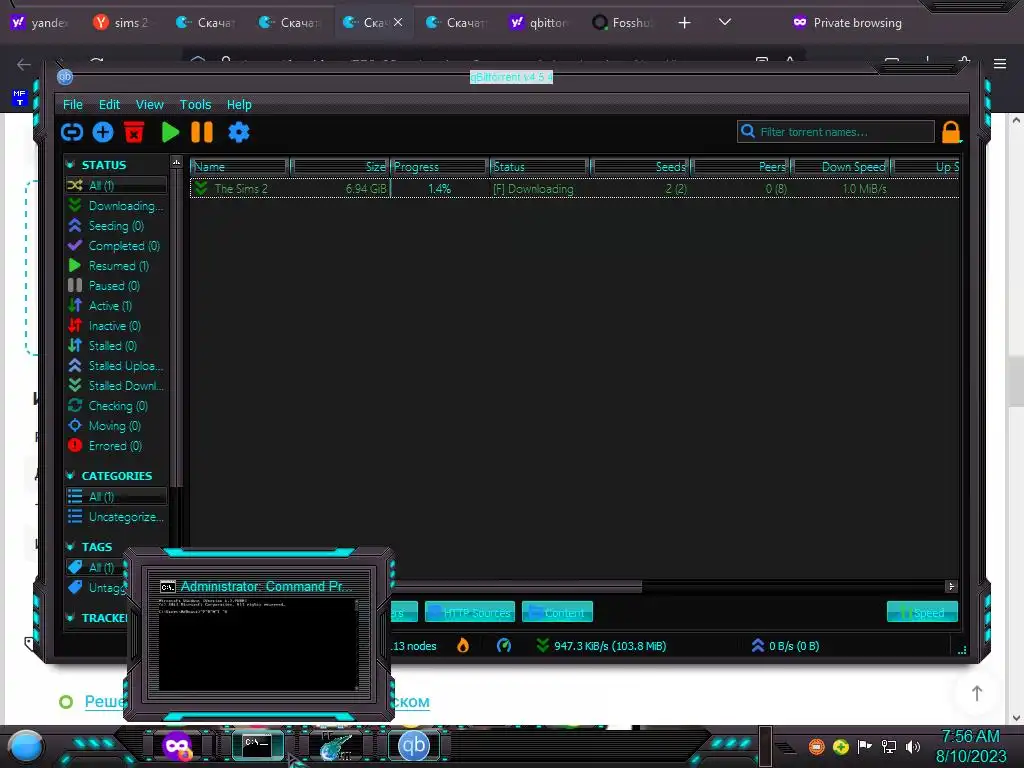This screenshot has width=1024, height=768.
Task: Click the Command Prompt taskbar icon
Action: (x=257, y=745)
